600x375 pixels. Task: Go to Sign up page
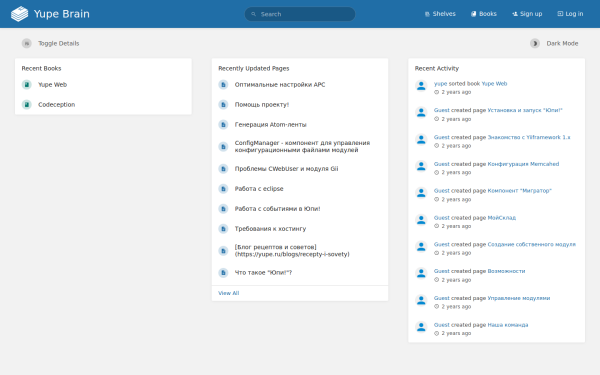(x=527, y=14)
